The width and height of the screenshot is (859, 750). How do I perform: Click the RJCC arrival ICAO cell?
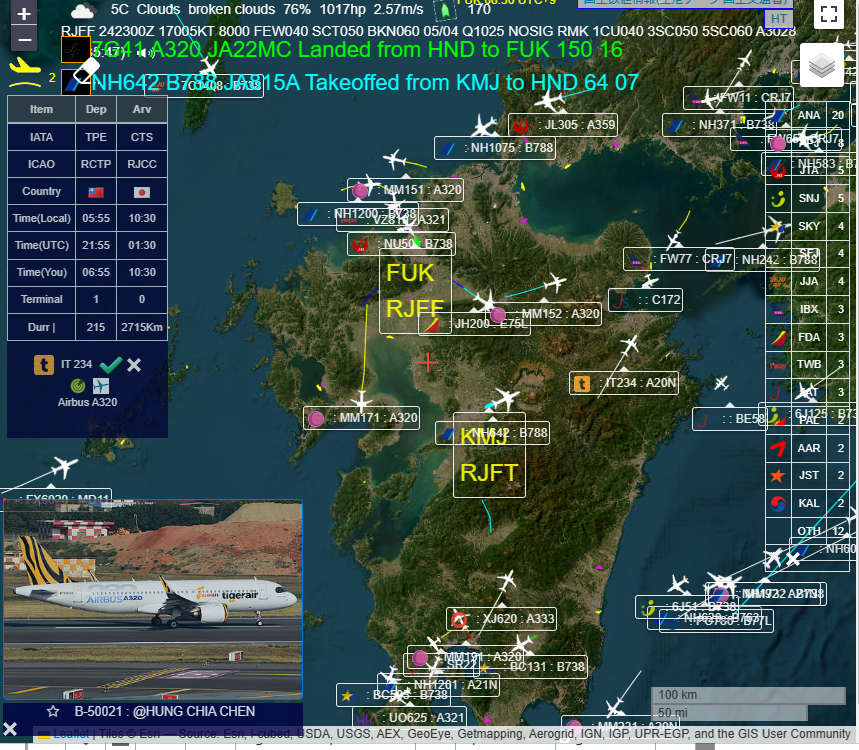(142, 164)
